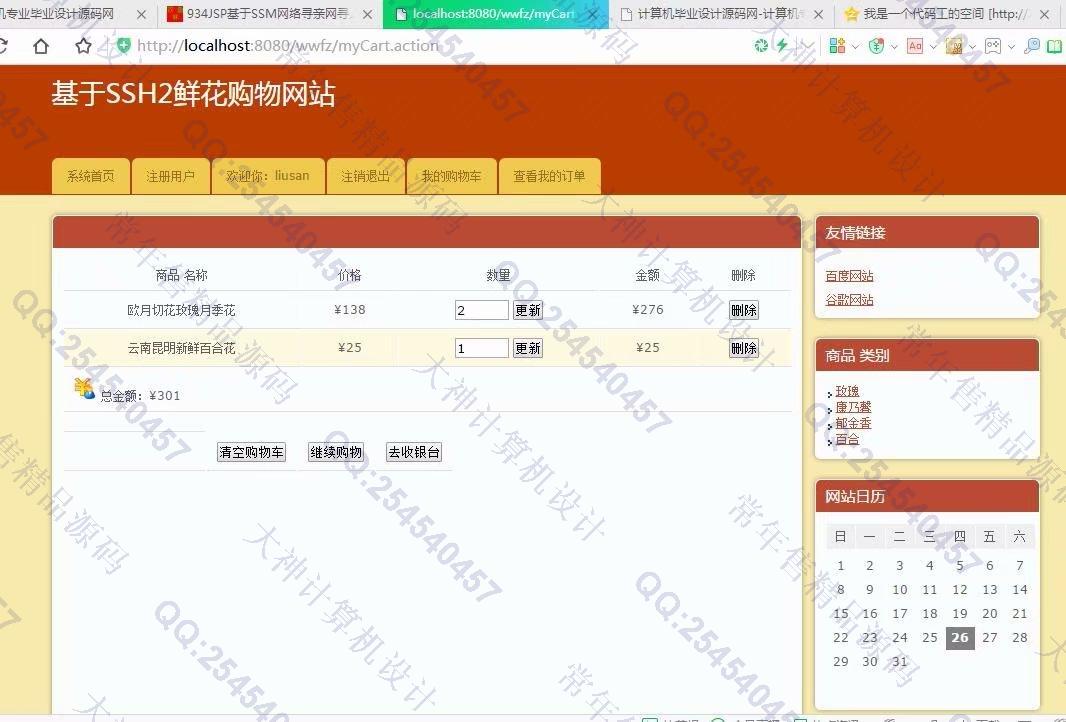Select day 31 in website calendar

click(899, 661)
